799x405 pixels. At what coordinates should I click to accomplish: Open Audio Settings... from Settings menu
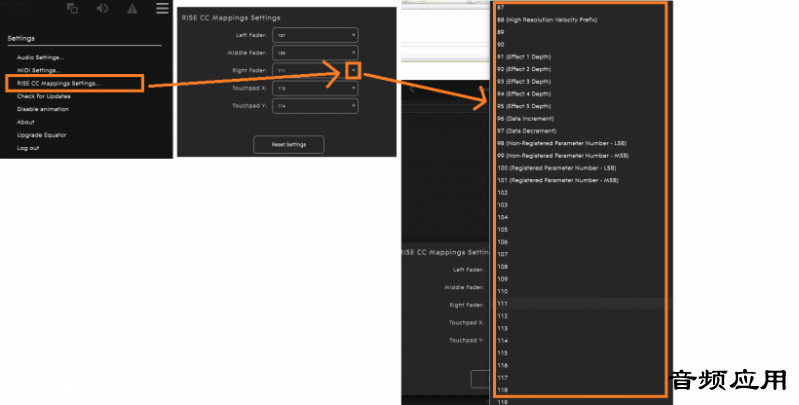pos(40,58)
